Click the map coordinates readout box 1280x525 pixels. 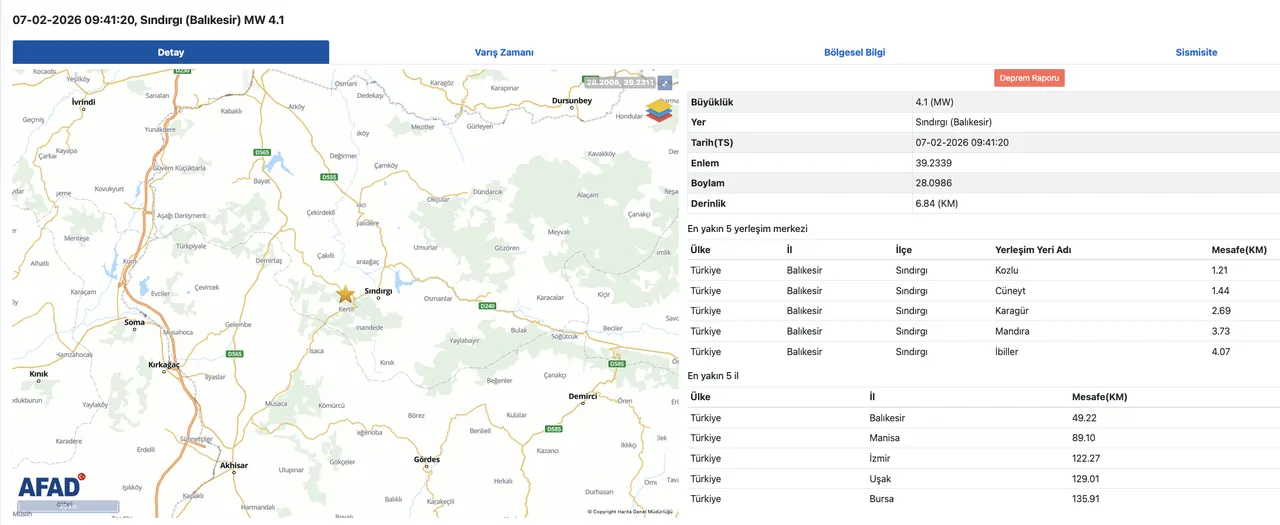[x=619, y=83]
